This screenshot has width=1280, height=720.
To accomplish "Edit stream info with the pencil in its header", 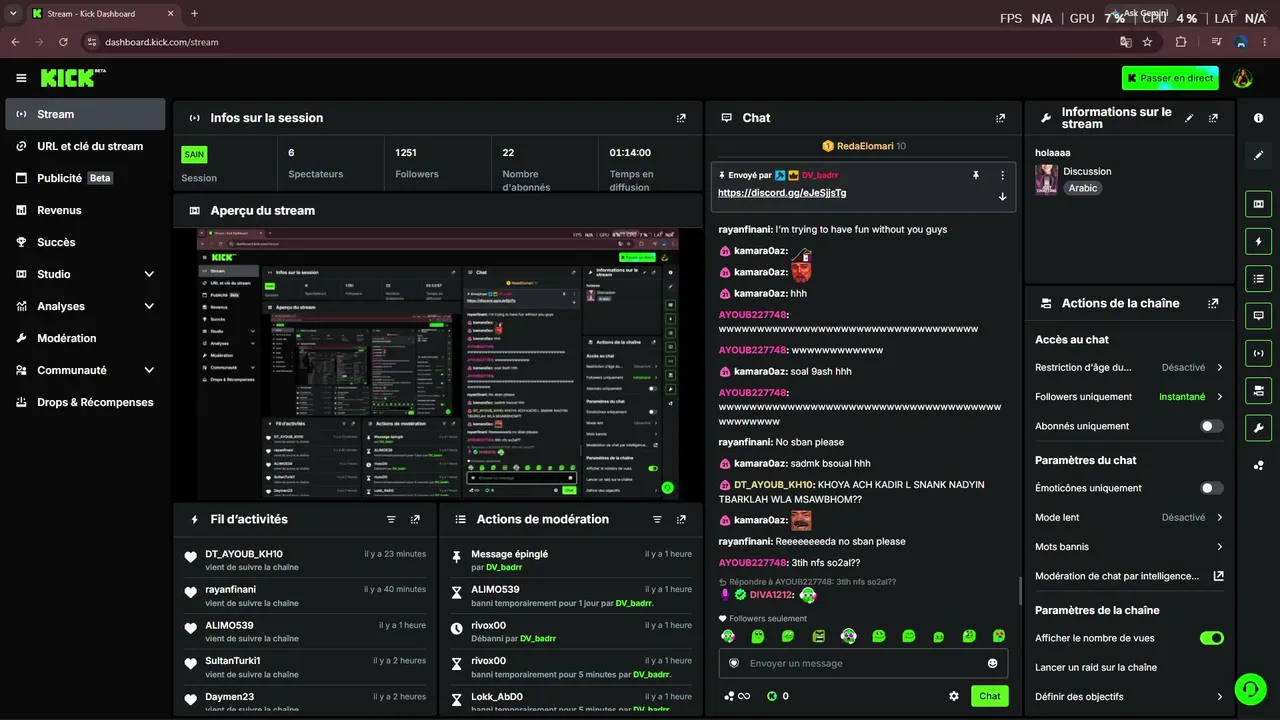I will coord(1189,118).
